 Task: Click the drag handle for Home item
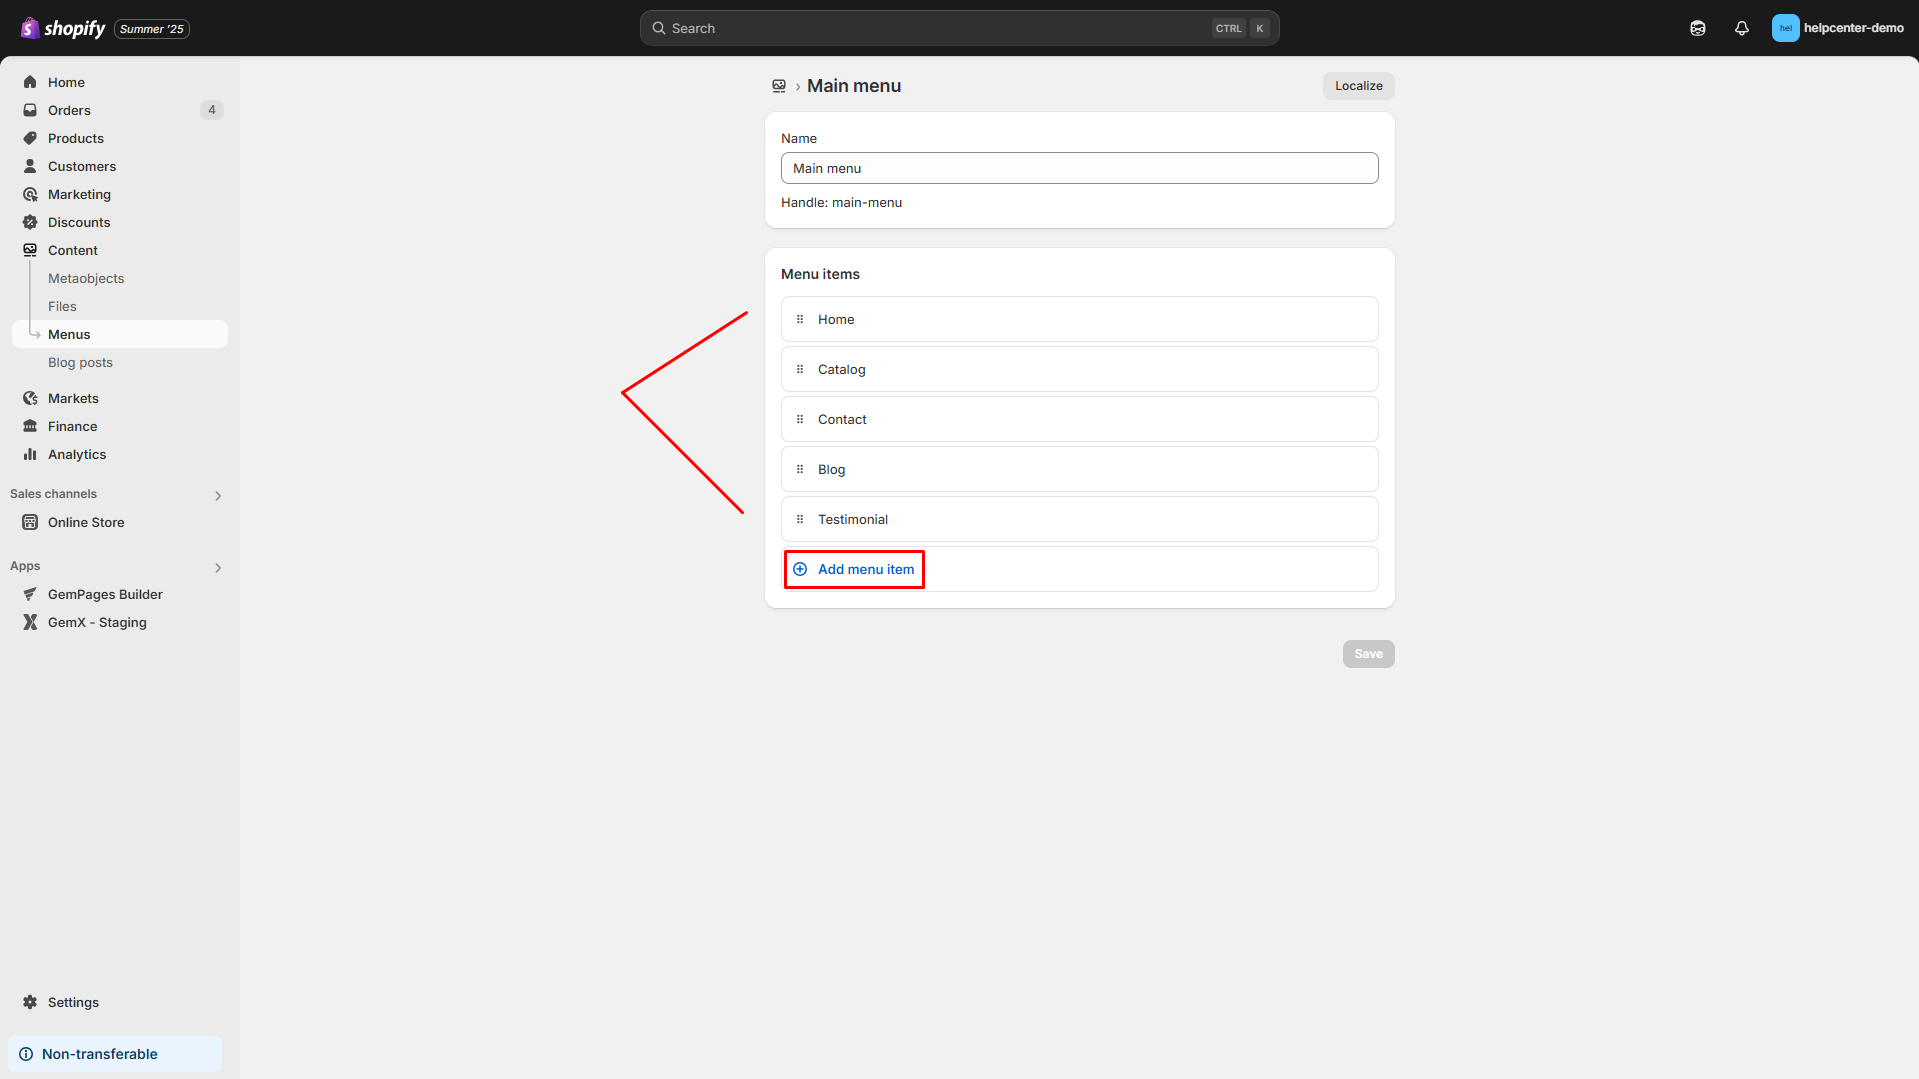point(800,319)
